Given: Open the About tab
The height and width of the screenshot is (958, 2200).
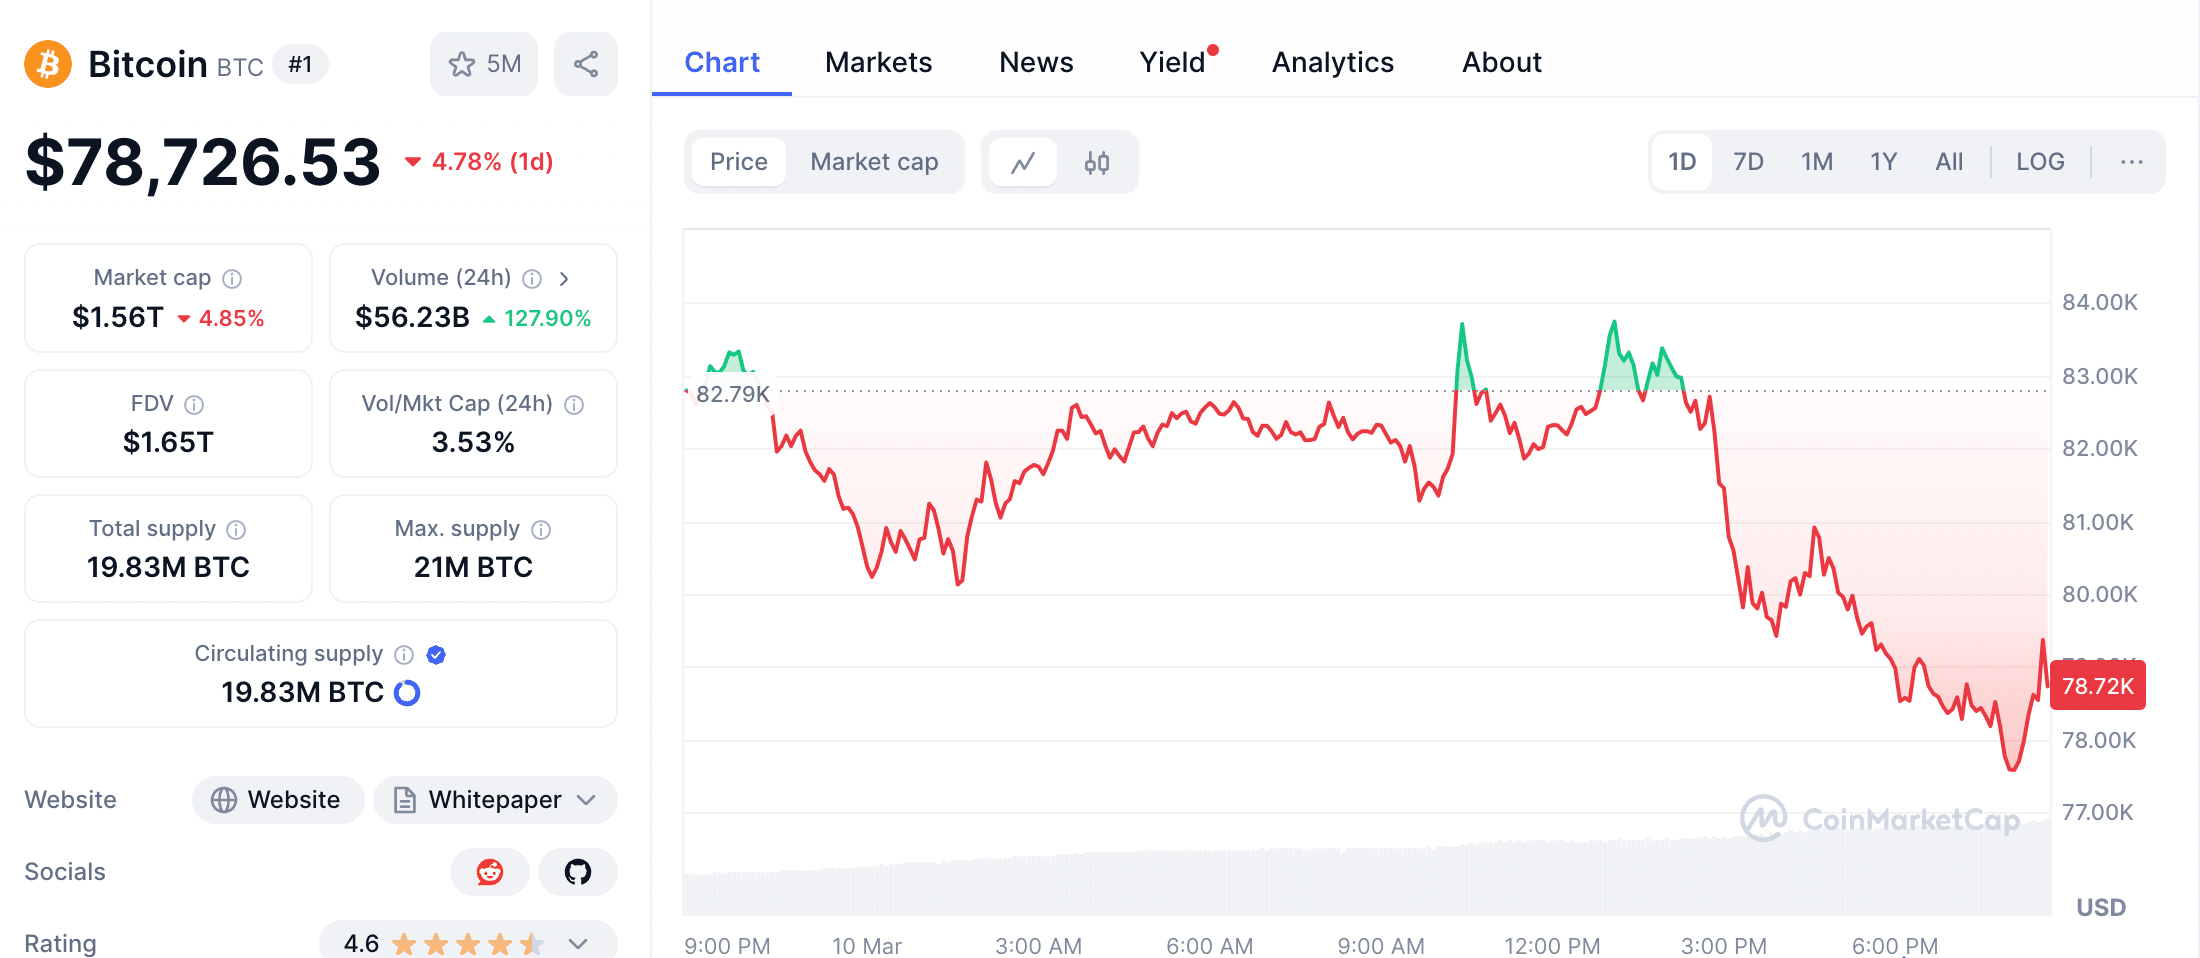Looking at the screenshot, I should click(x=1502, y=62).
